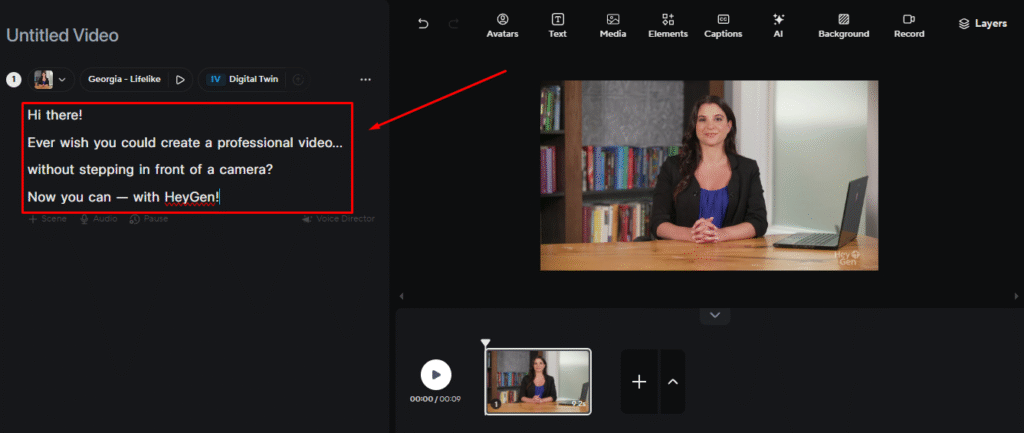
Task: Click the Record tool
Action: click(x=908, y=24)
